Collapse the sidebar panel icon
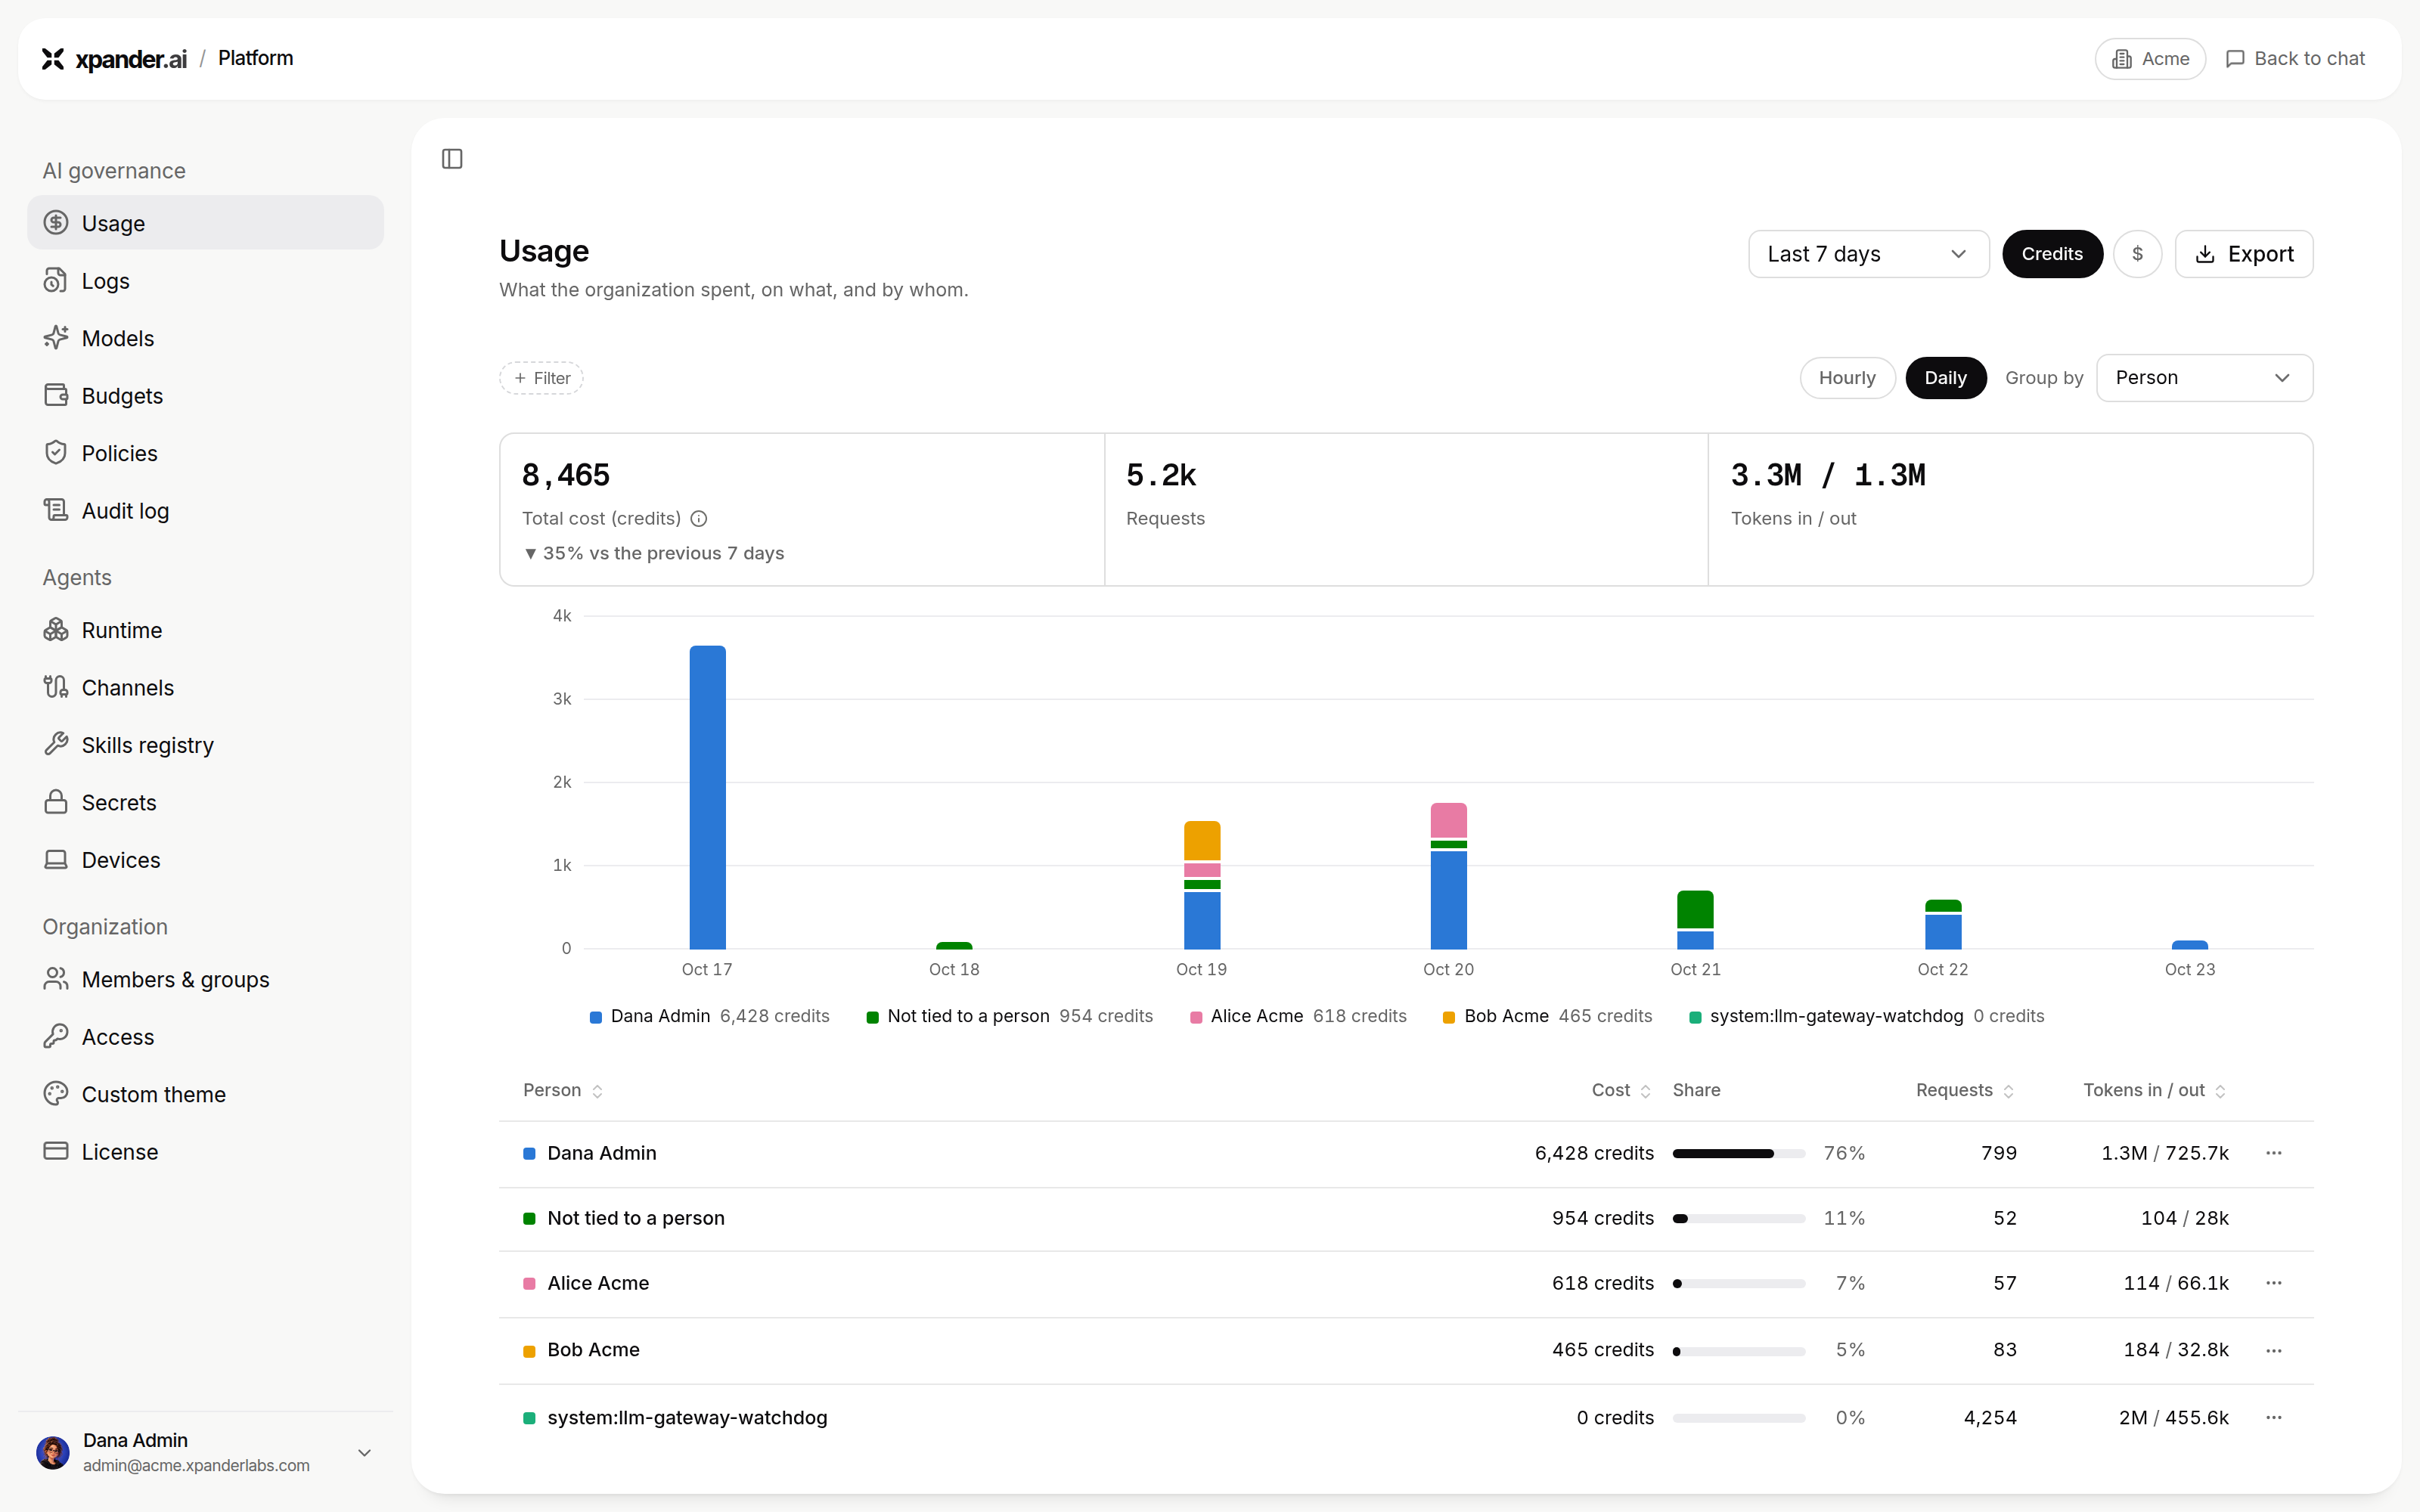Viewport: 2420px width, 1512px height. [452, 159]
